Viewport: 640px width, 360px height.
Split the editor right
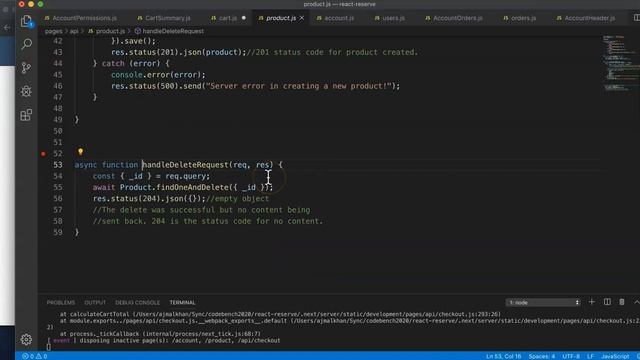coord(636,18)
